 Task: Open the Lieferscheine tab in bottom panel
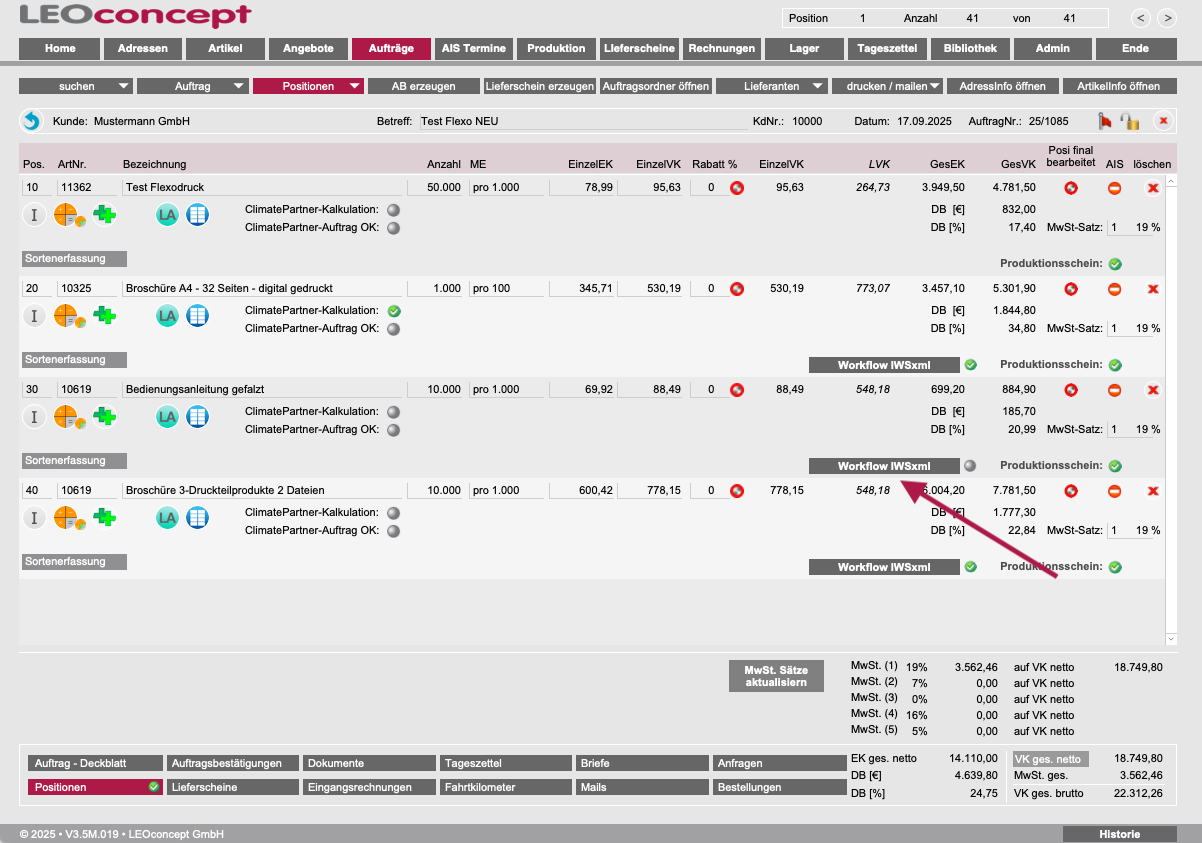click(231, 787)
